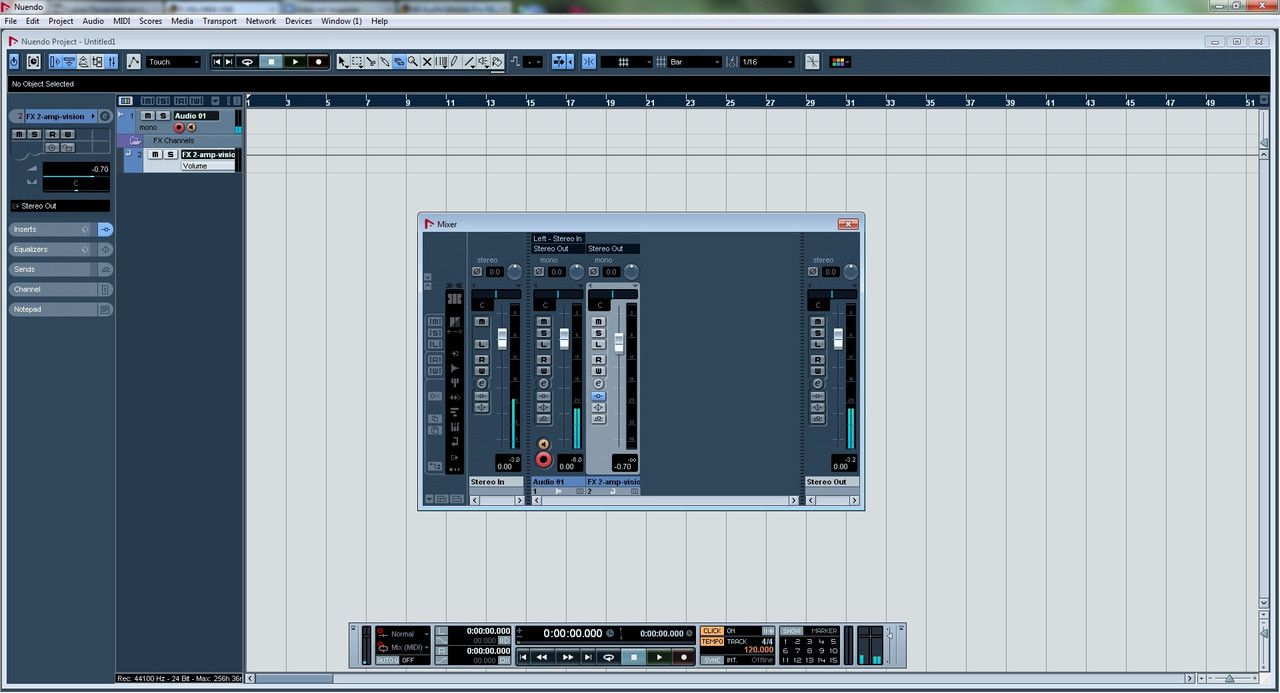Activate project power button
This screenshot has height=693, width=1280.
[x=14, y=62]
